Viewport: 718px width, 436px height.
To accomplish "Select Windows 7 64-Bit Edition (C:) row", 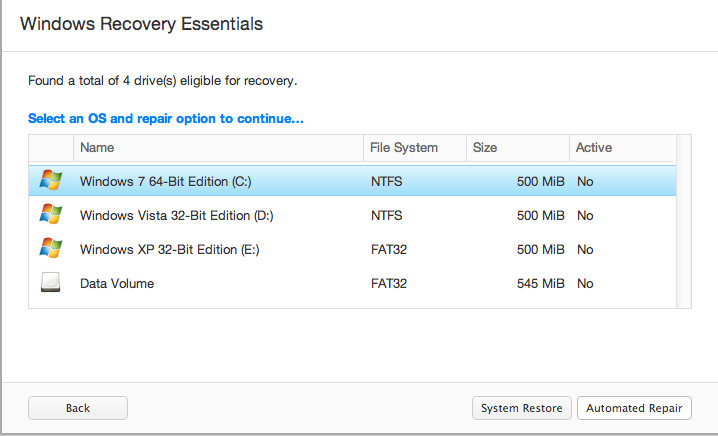I will (164, 182).
